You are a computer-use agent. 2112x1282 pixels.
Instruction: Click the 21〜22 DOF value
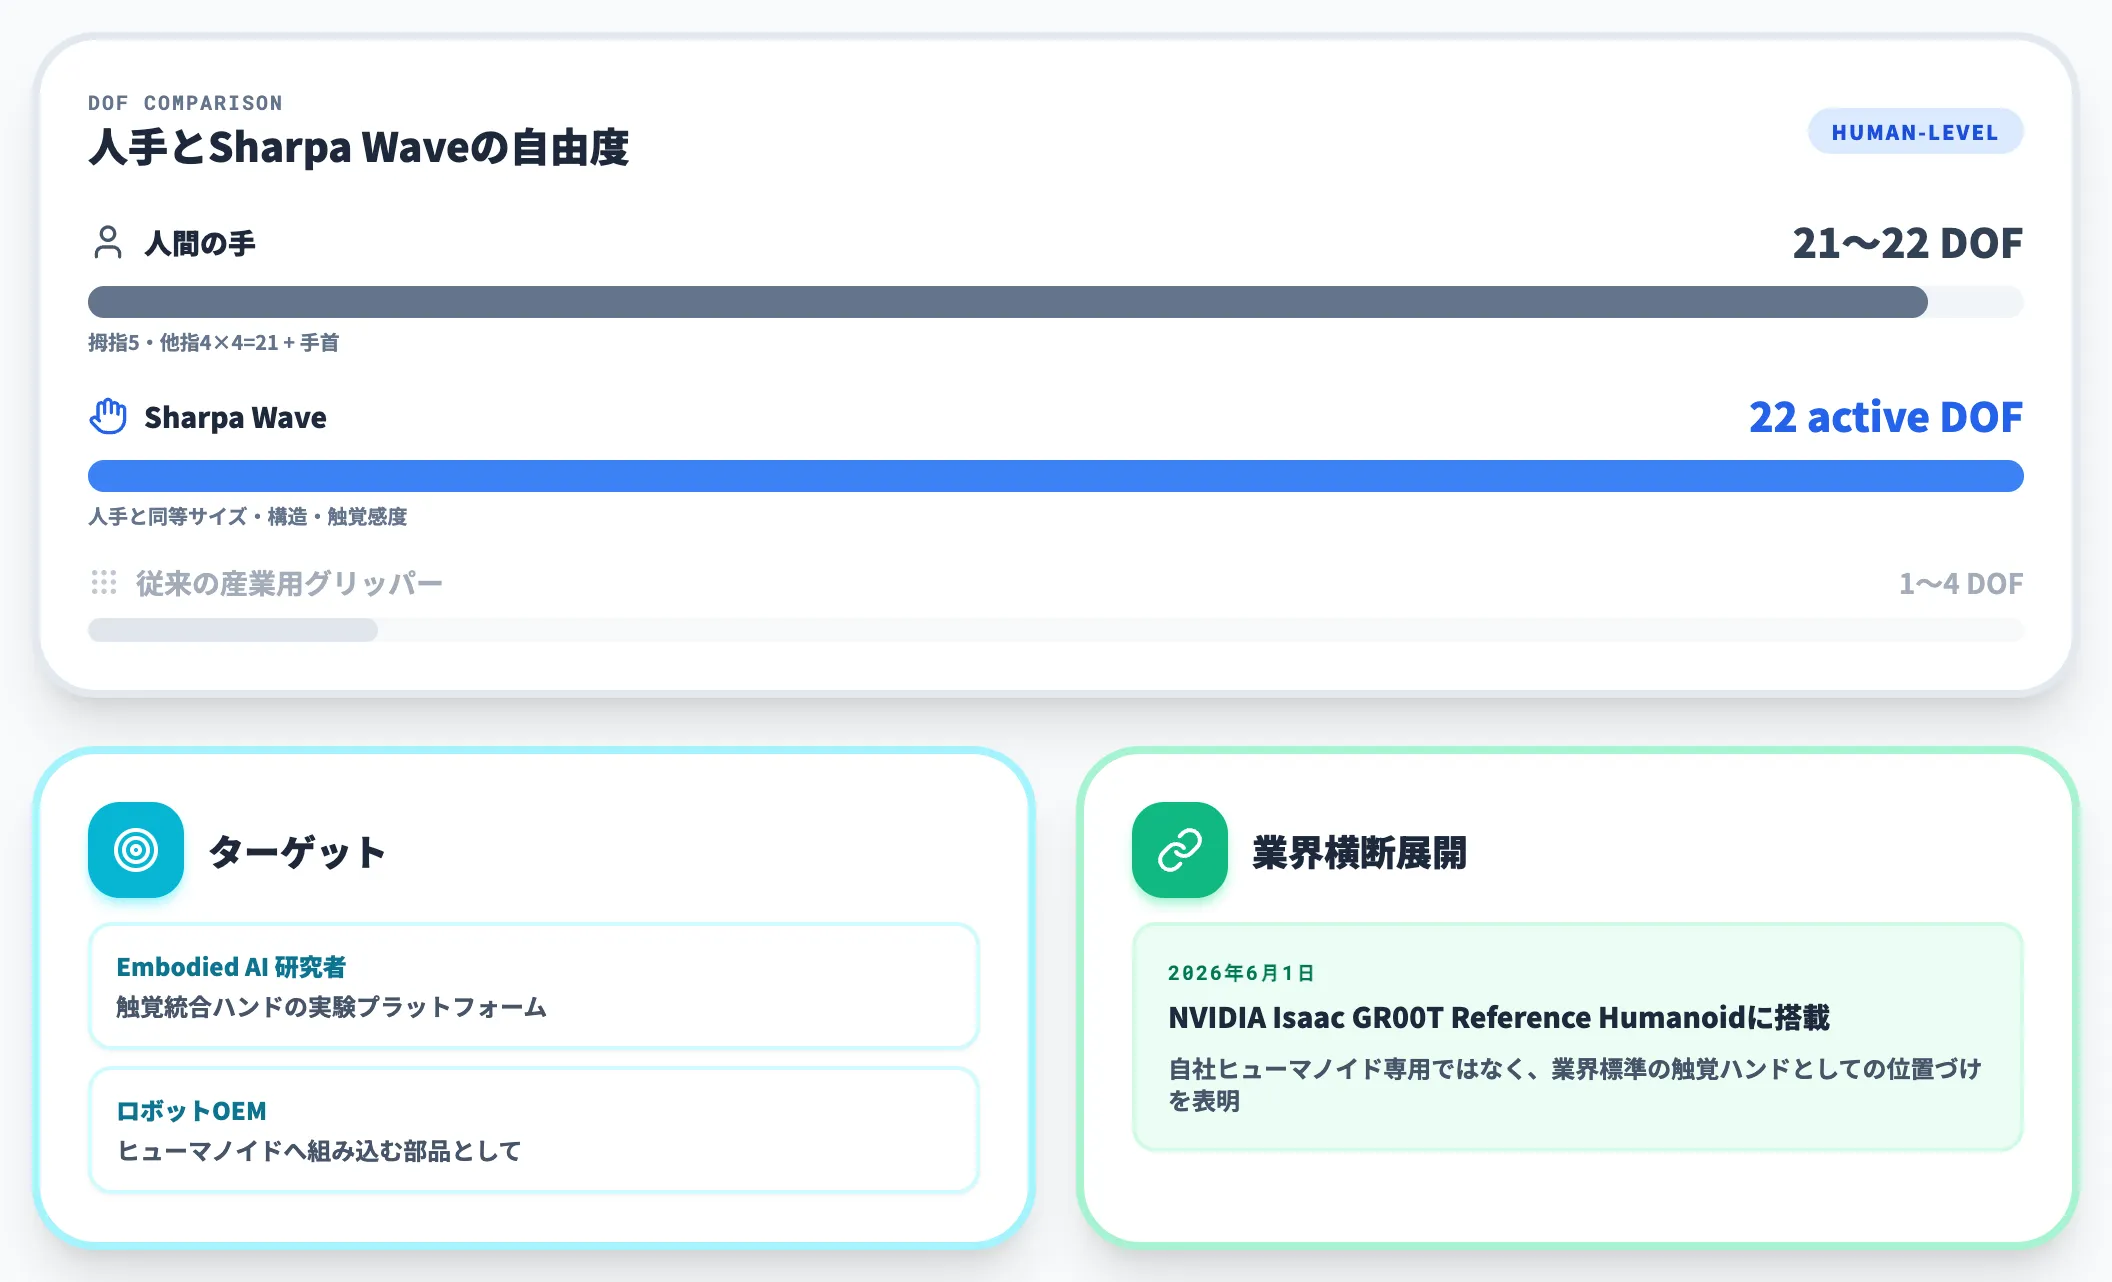click(1907, 243)
